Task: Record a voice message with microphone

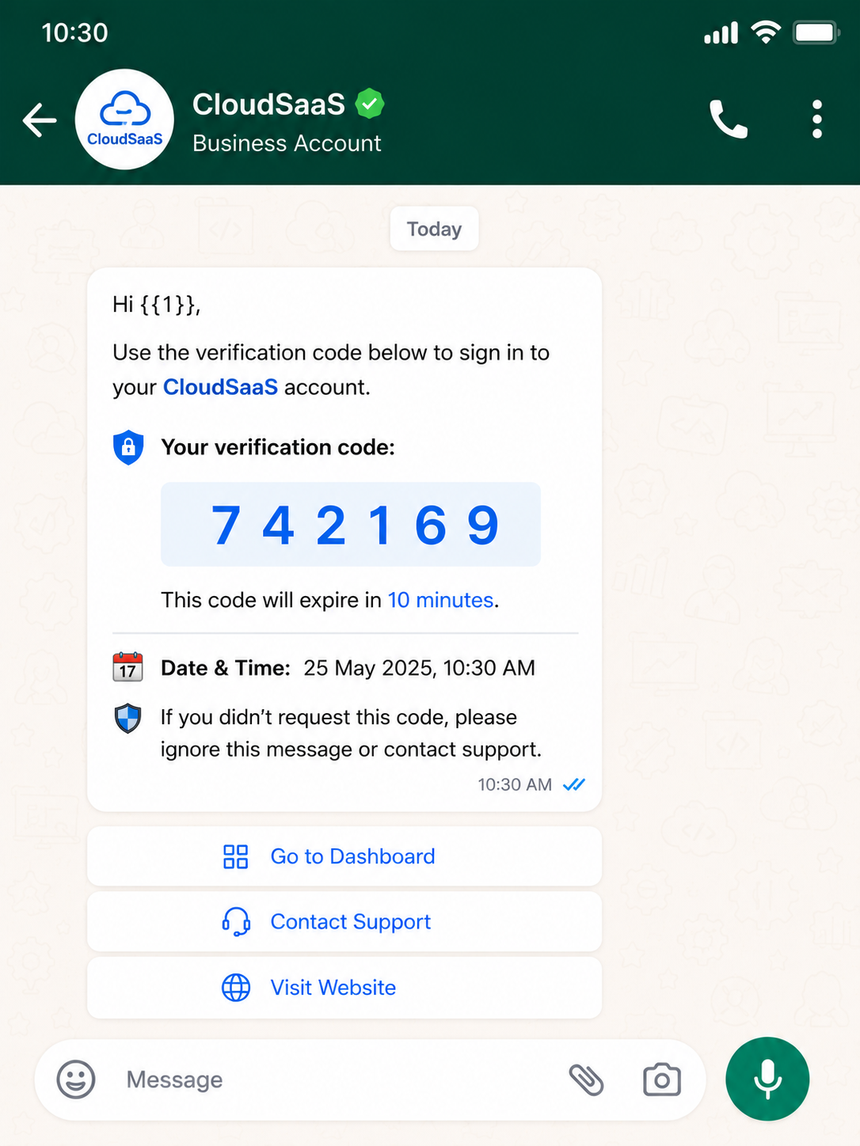Action: tap(767, 1079)
